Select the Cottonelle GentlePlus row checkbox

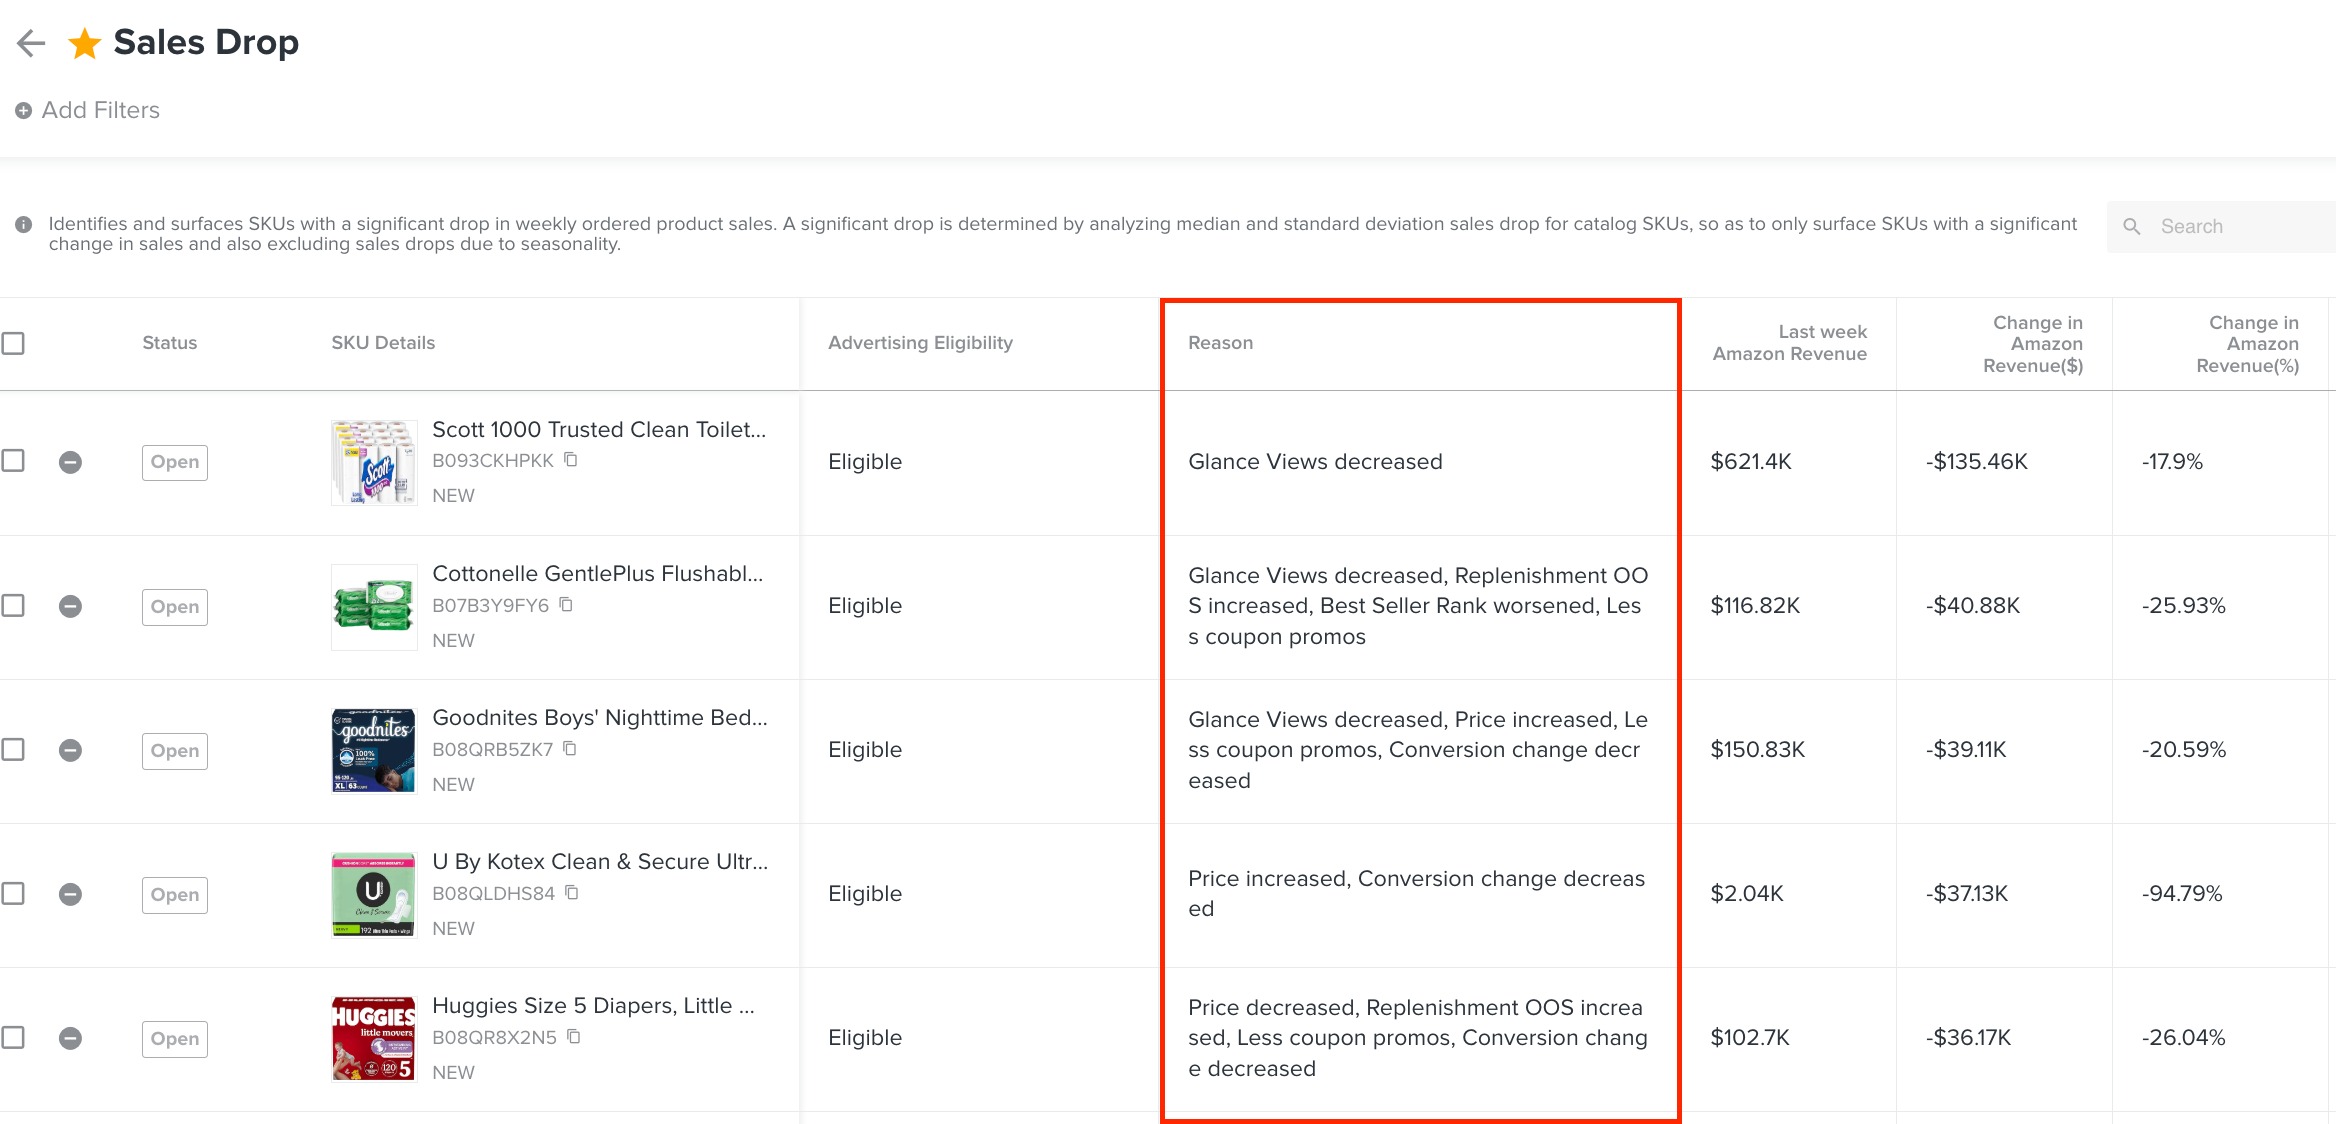pyautogui.click(x=13, y=606)
